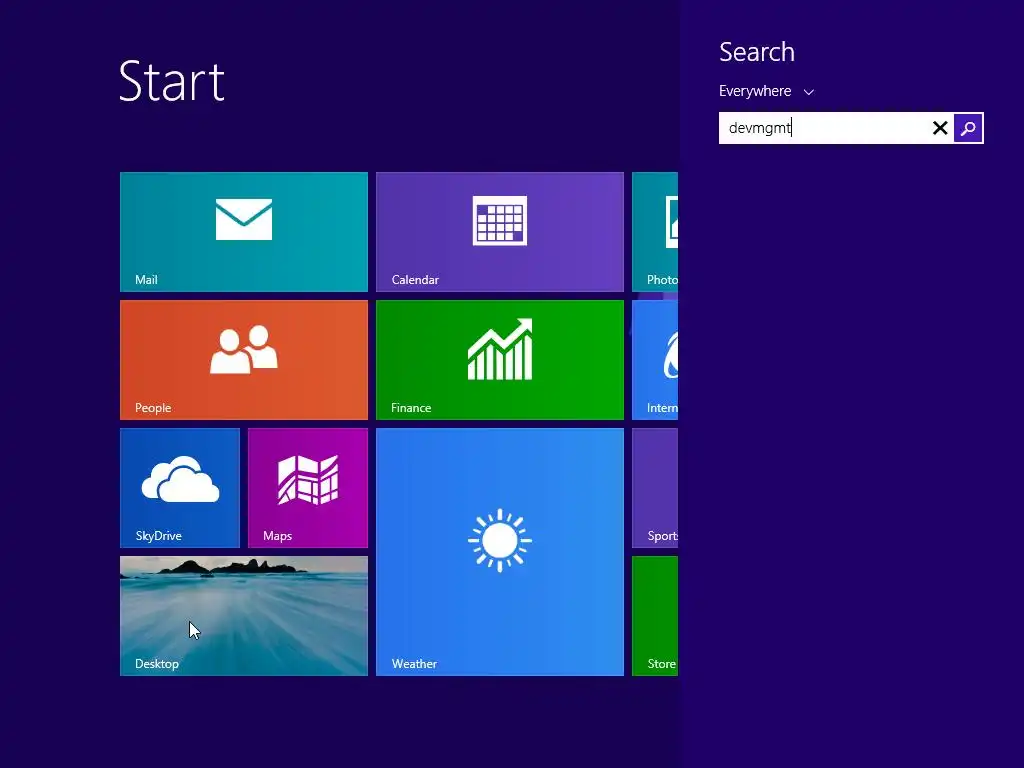Screen dimensions: 1024x768
Task: Launch the Maps tile
Action: coord(308,488)
